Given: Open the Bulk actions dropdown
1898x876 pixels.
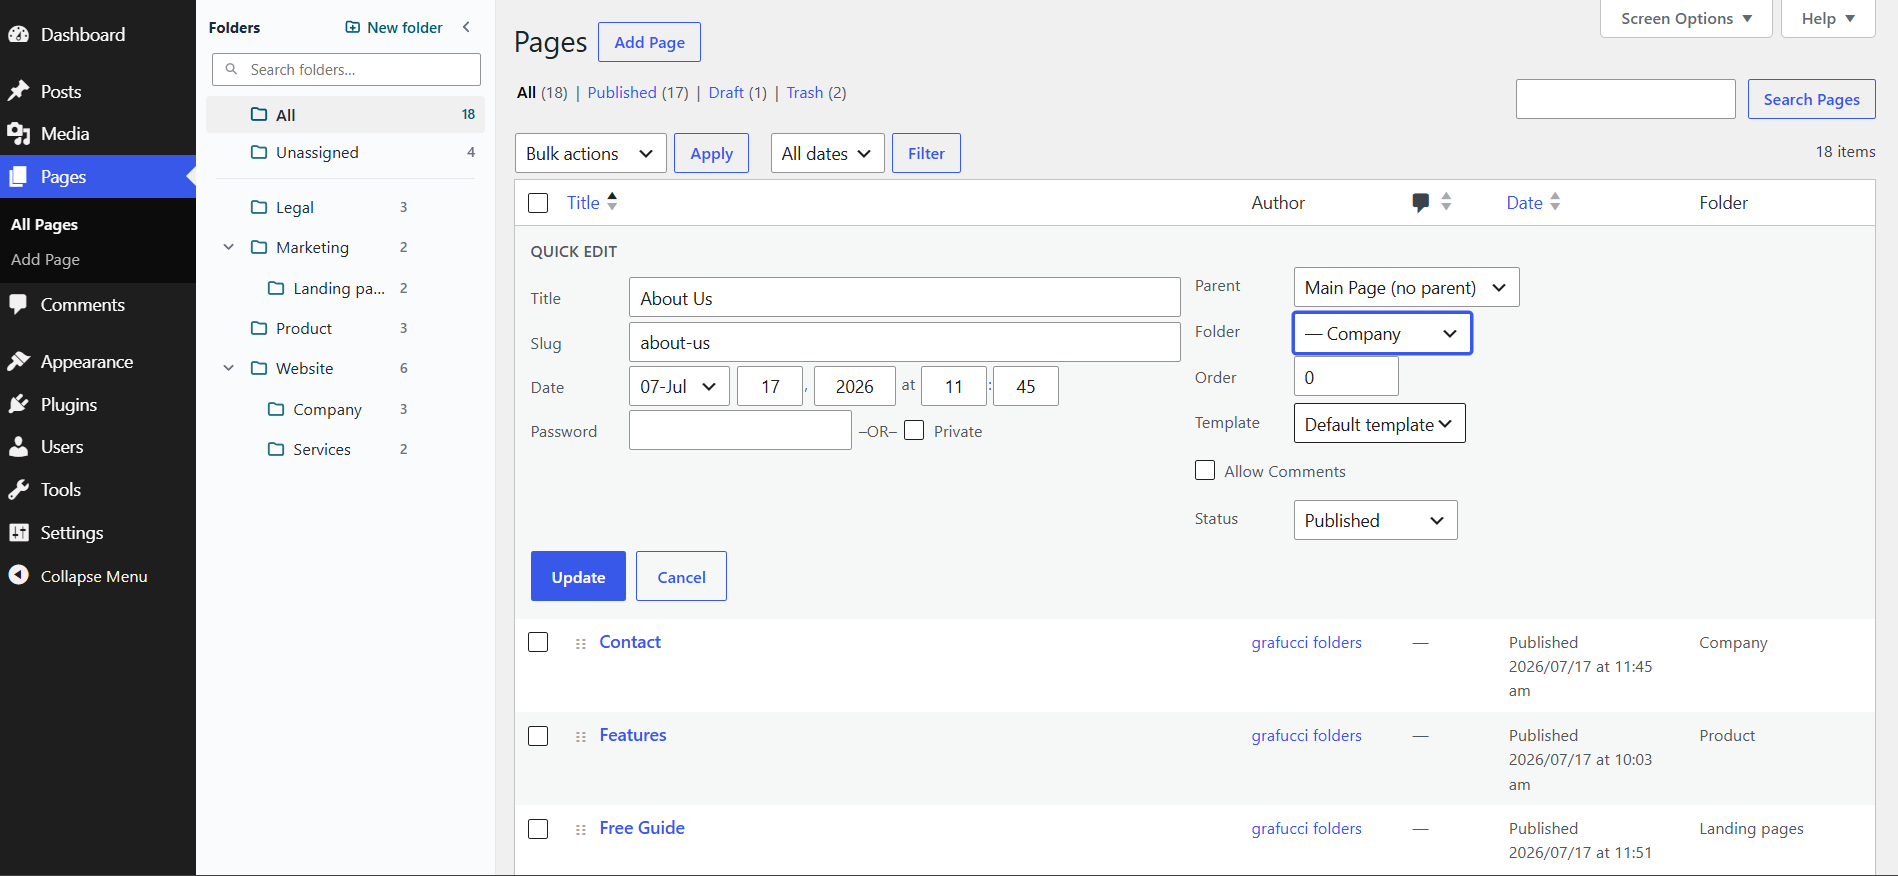Looking at the screenshot, I should pyautogui.click(x=591, y=153).
